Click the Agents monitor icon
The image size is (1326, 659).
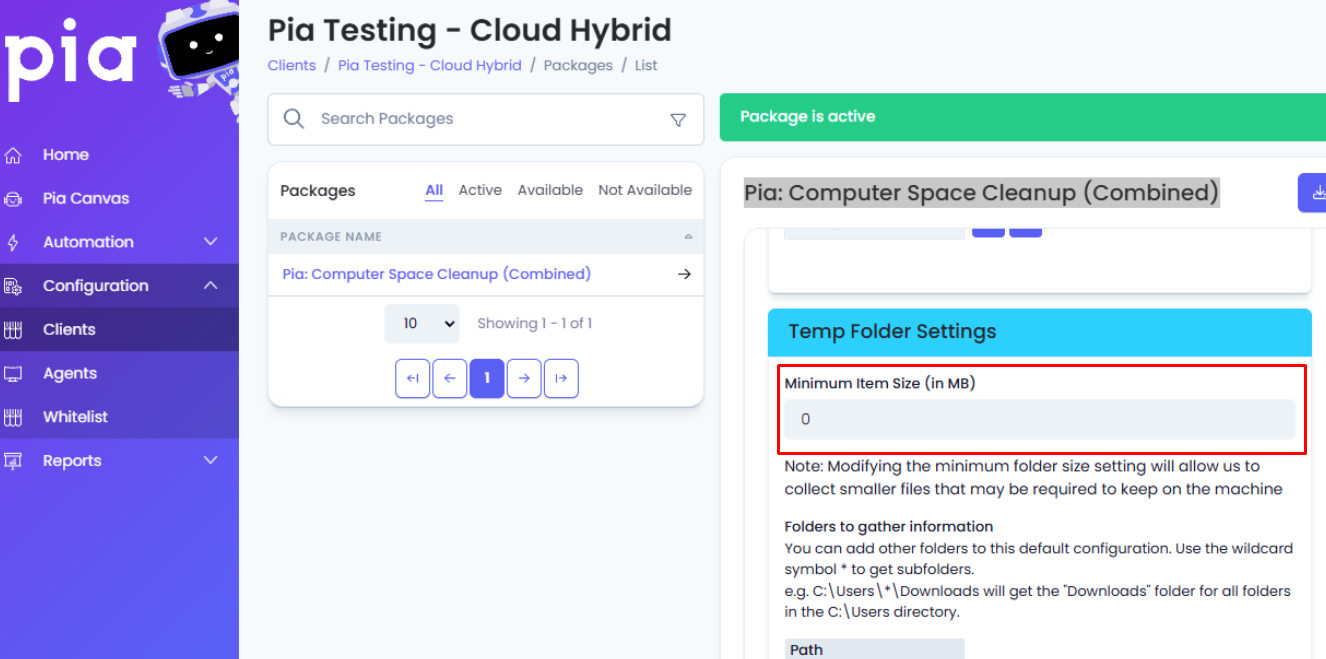13,374
